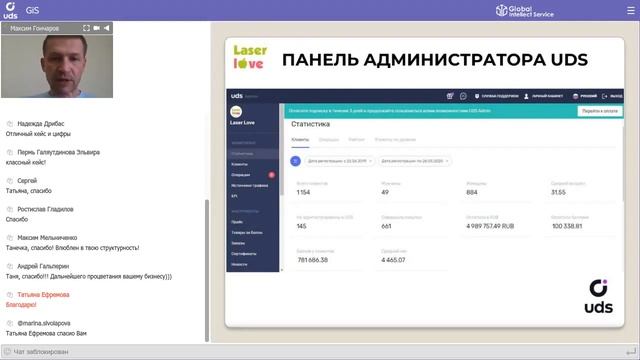Switch to the Рейтинг statistics tab
640x360 pixels.
tap(356, 140)
